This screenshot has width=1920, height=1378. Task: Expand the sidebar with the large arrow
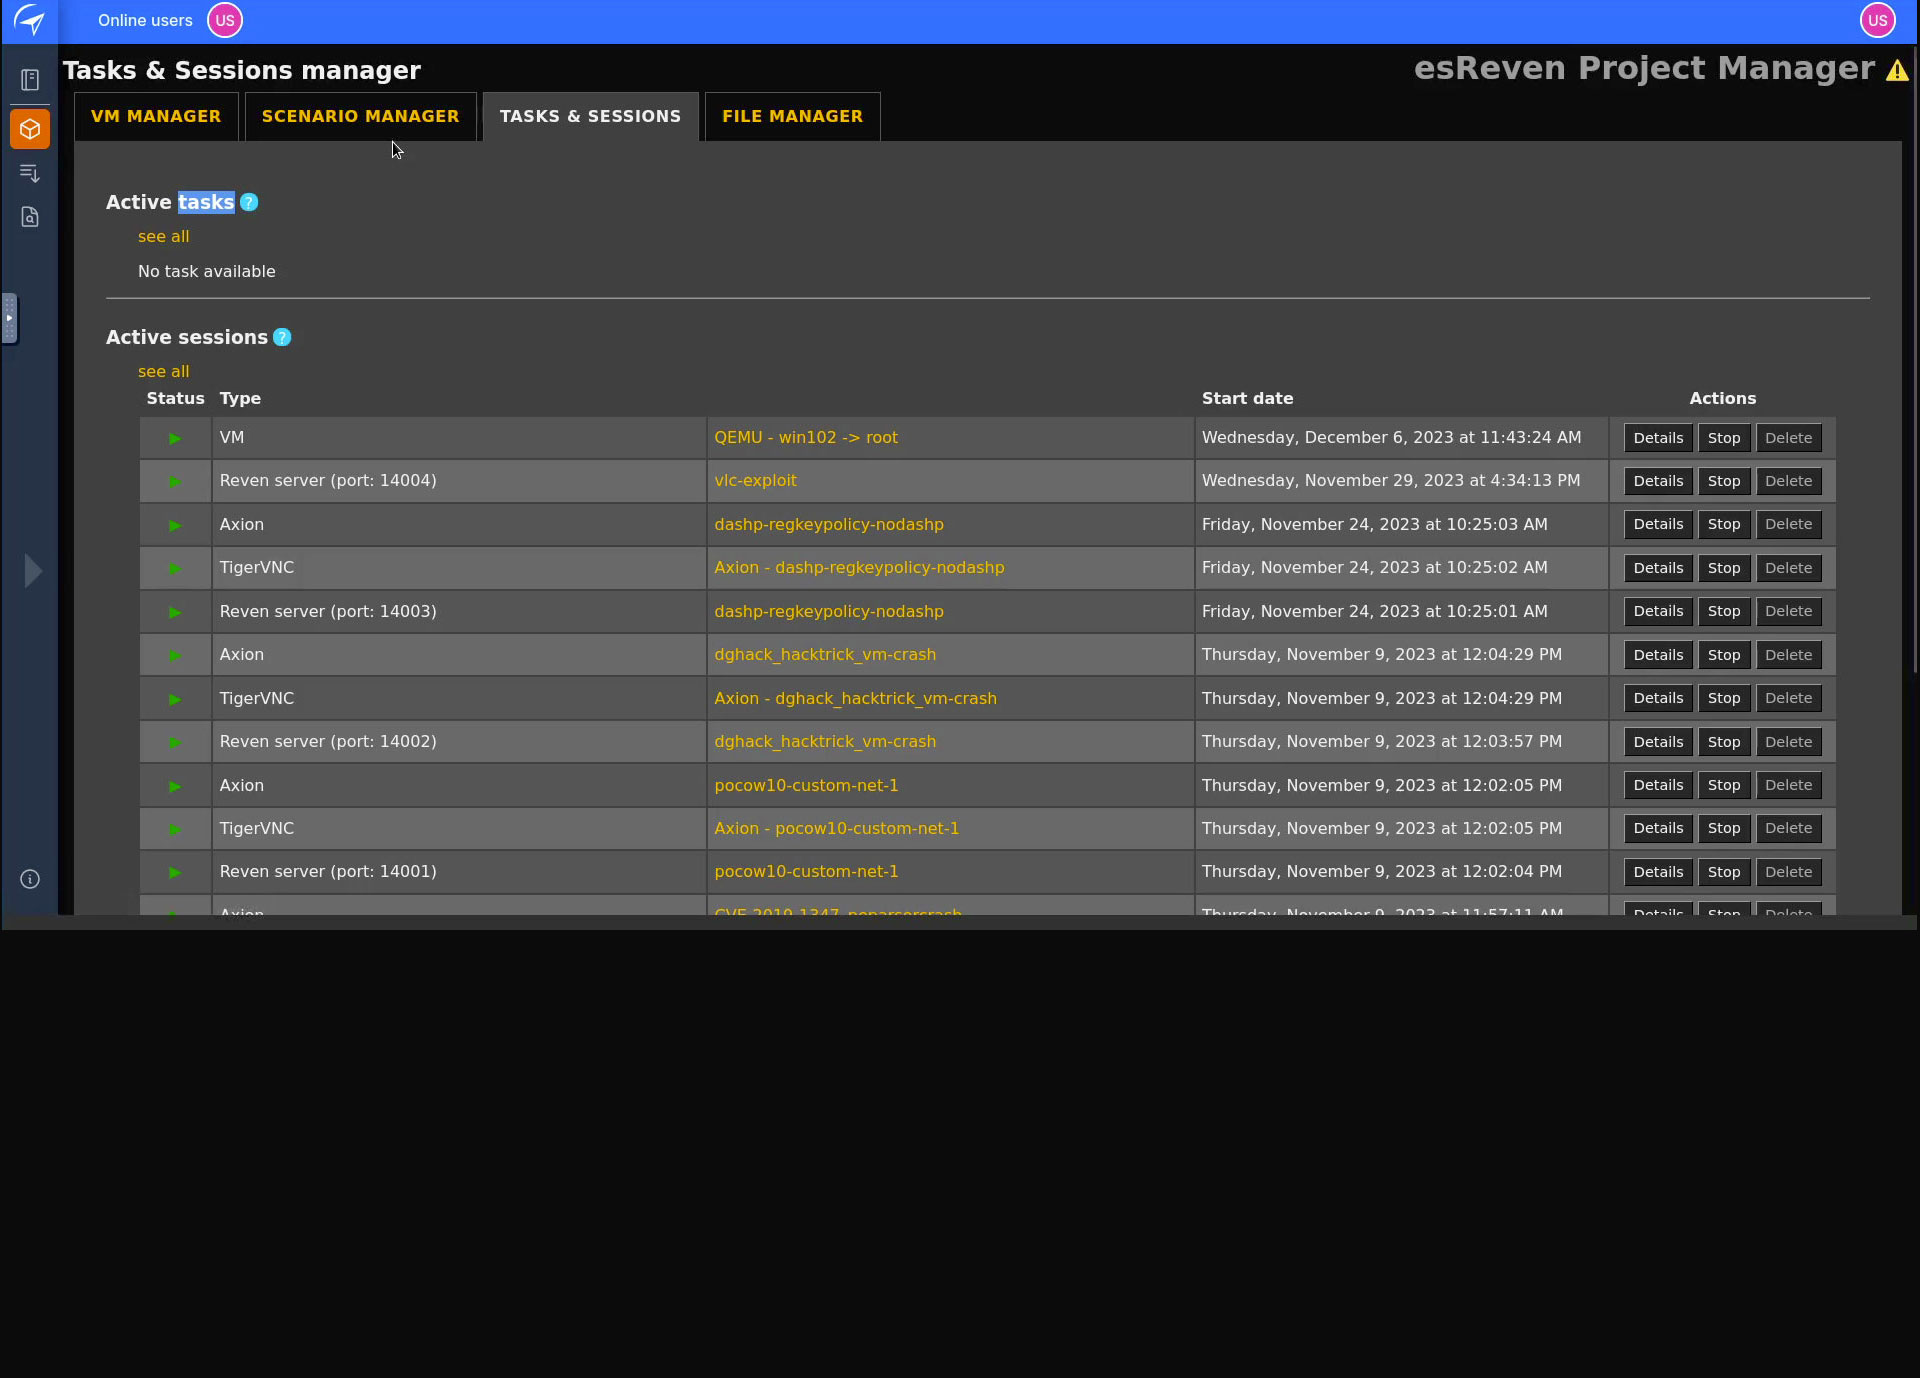[33, 570]
